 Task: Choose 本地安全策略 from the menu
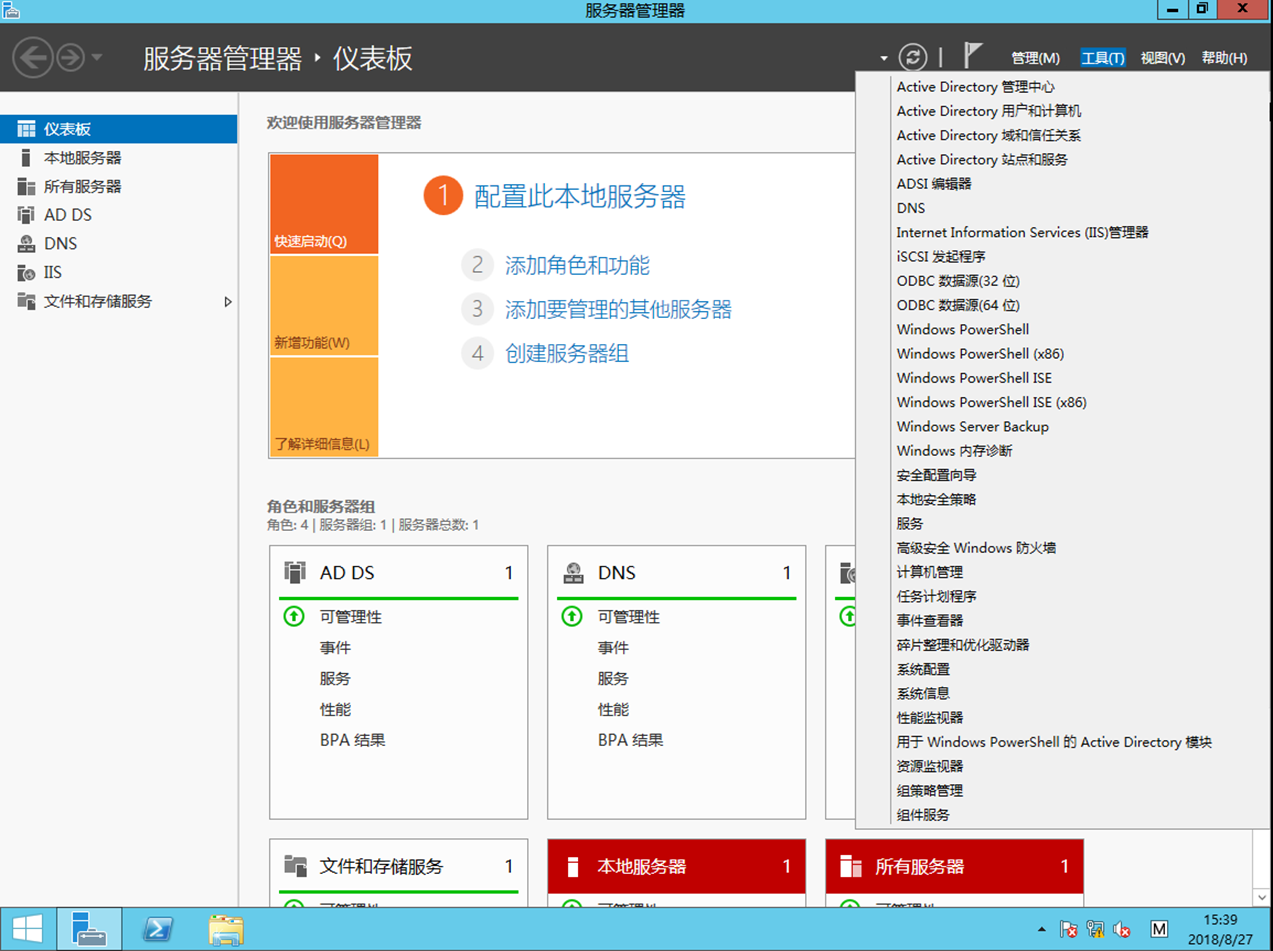coord(937,499)
